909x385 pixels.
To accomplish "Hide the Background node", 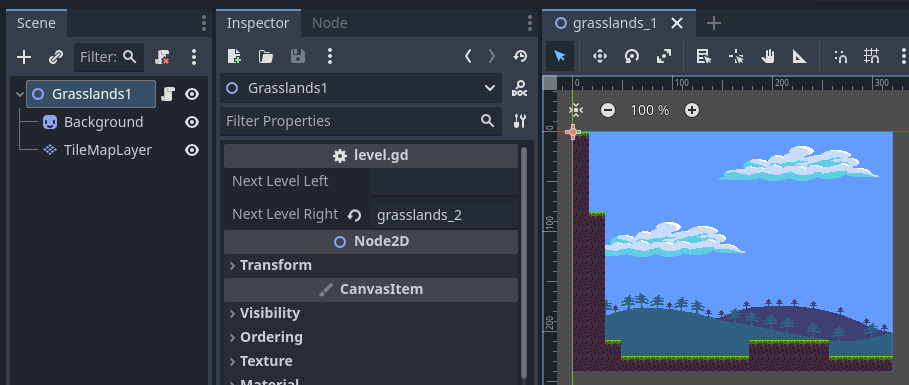I will pos(192,122).
